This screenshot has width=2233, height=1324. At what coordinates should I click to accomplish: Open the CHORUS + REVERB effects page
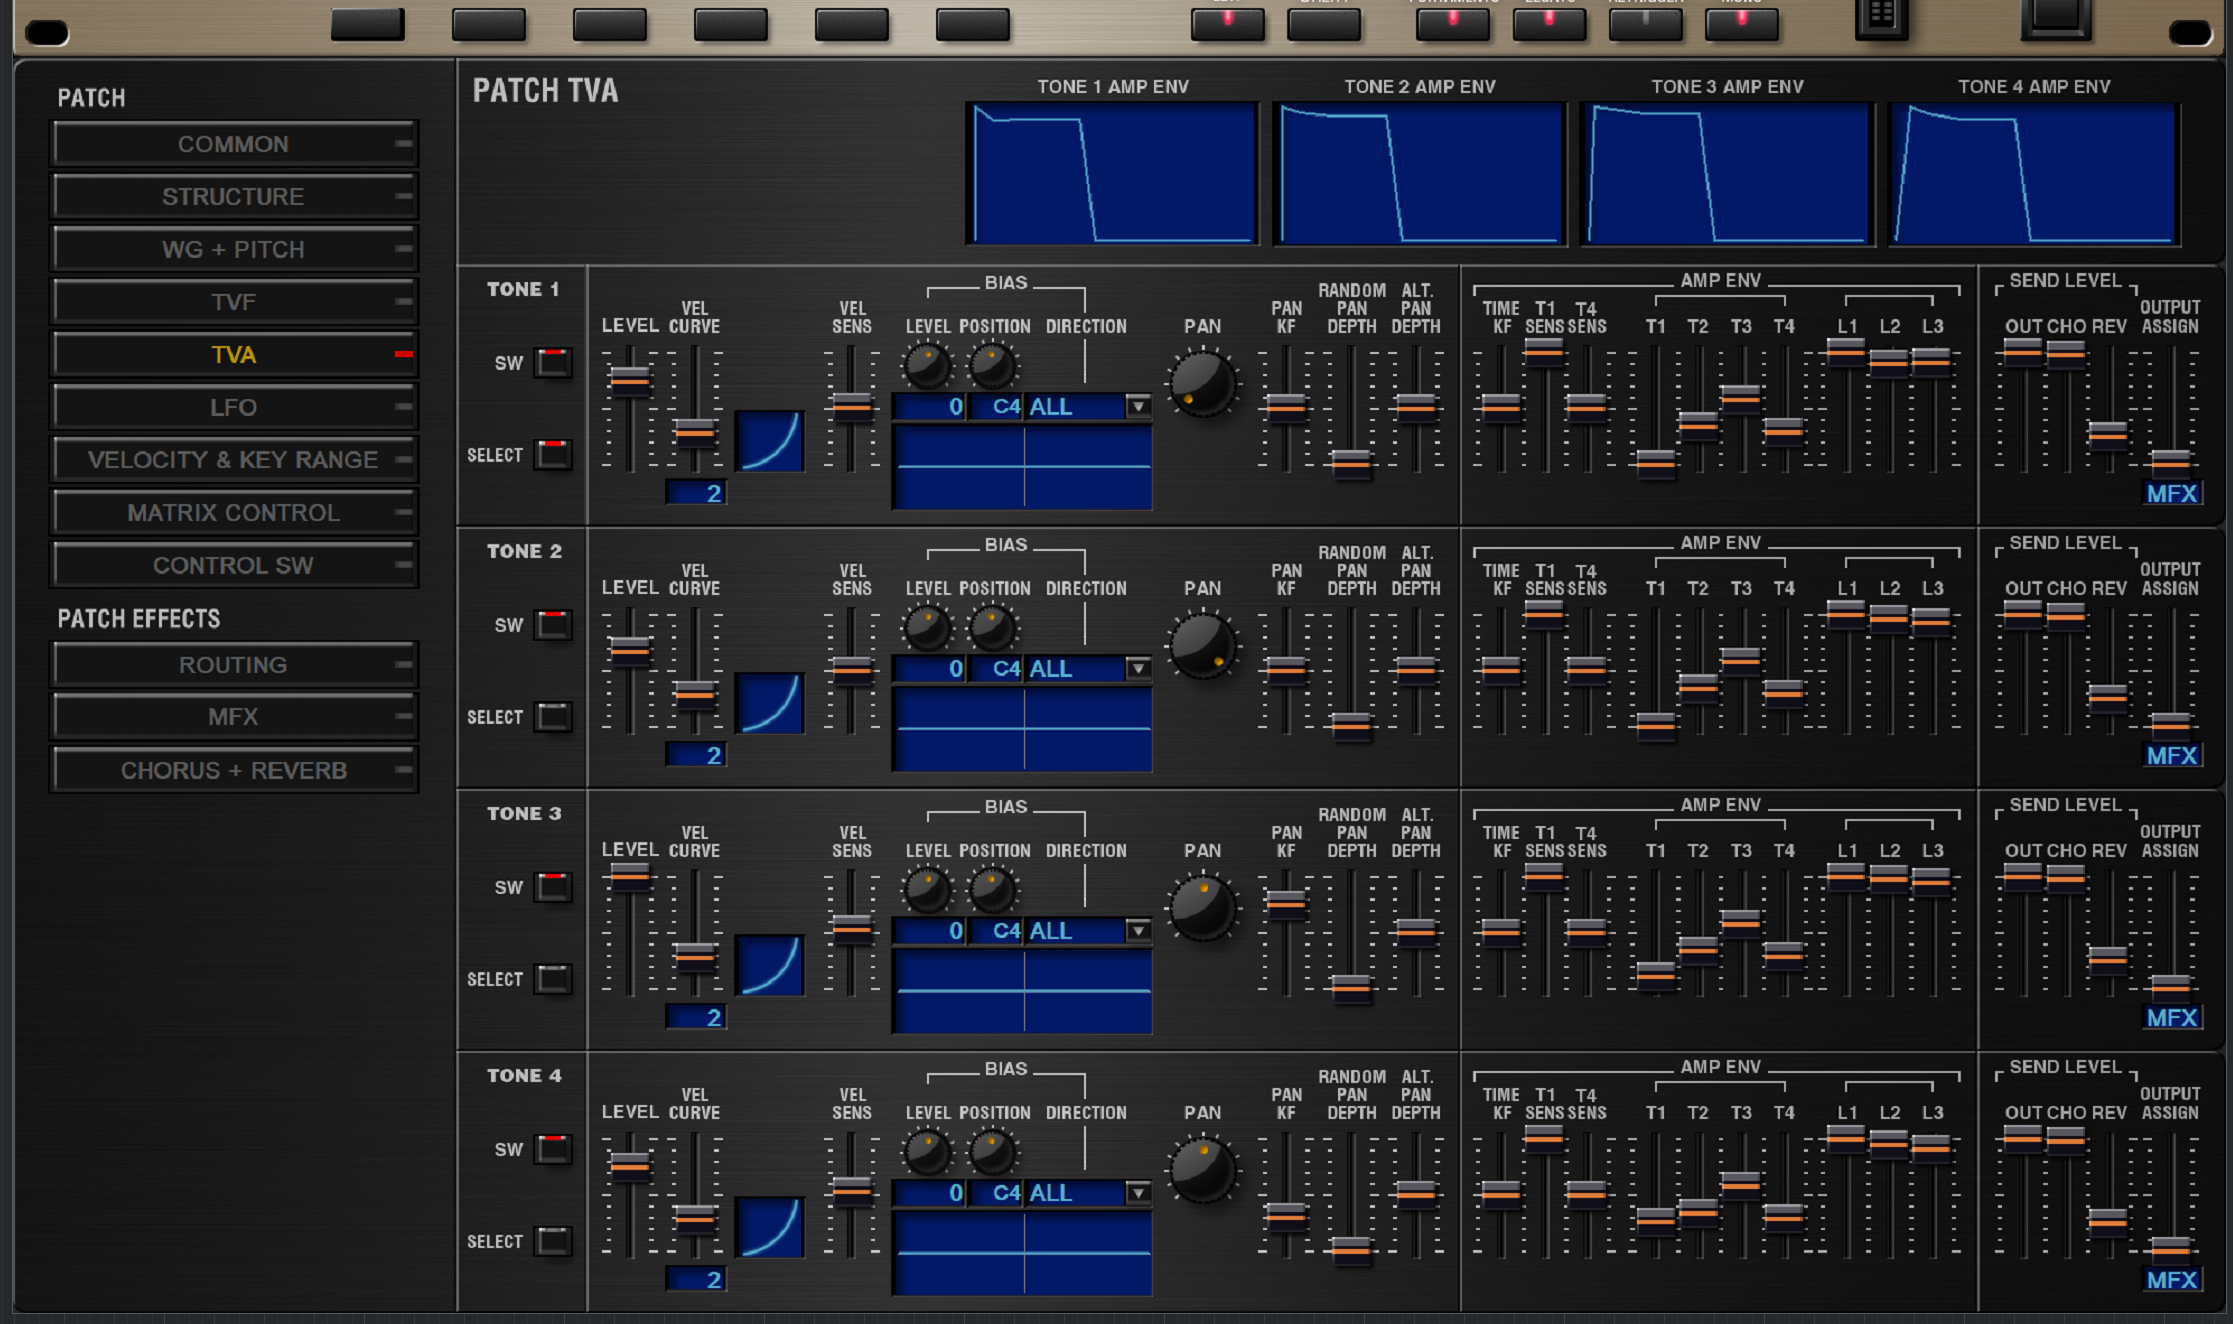[x=233, y=770]
